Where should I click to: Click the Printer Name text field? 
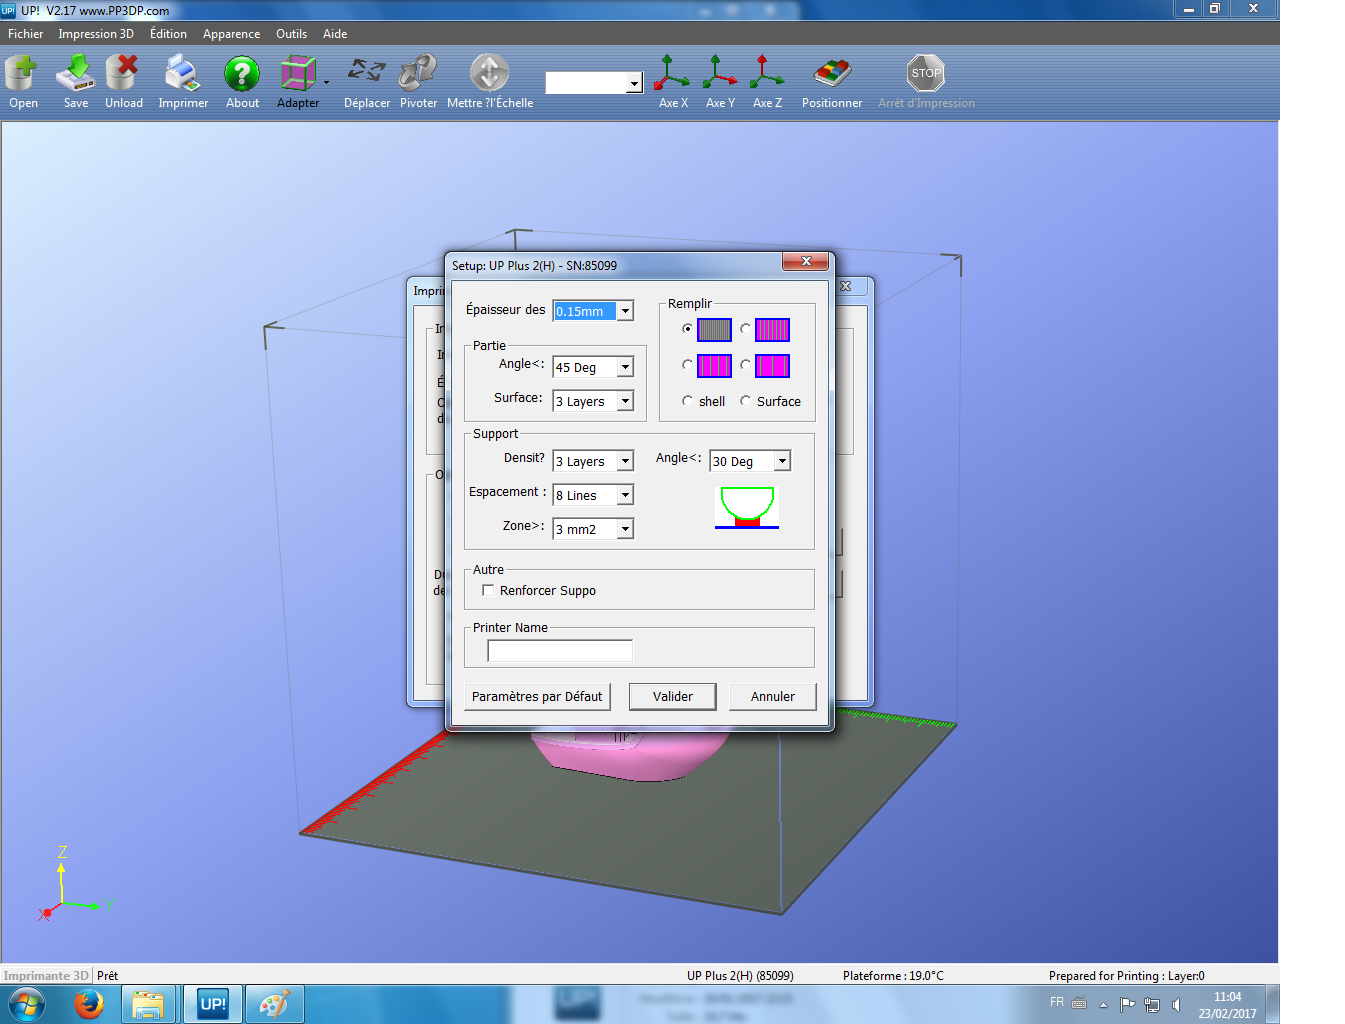(x=560, y=651)
